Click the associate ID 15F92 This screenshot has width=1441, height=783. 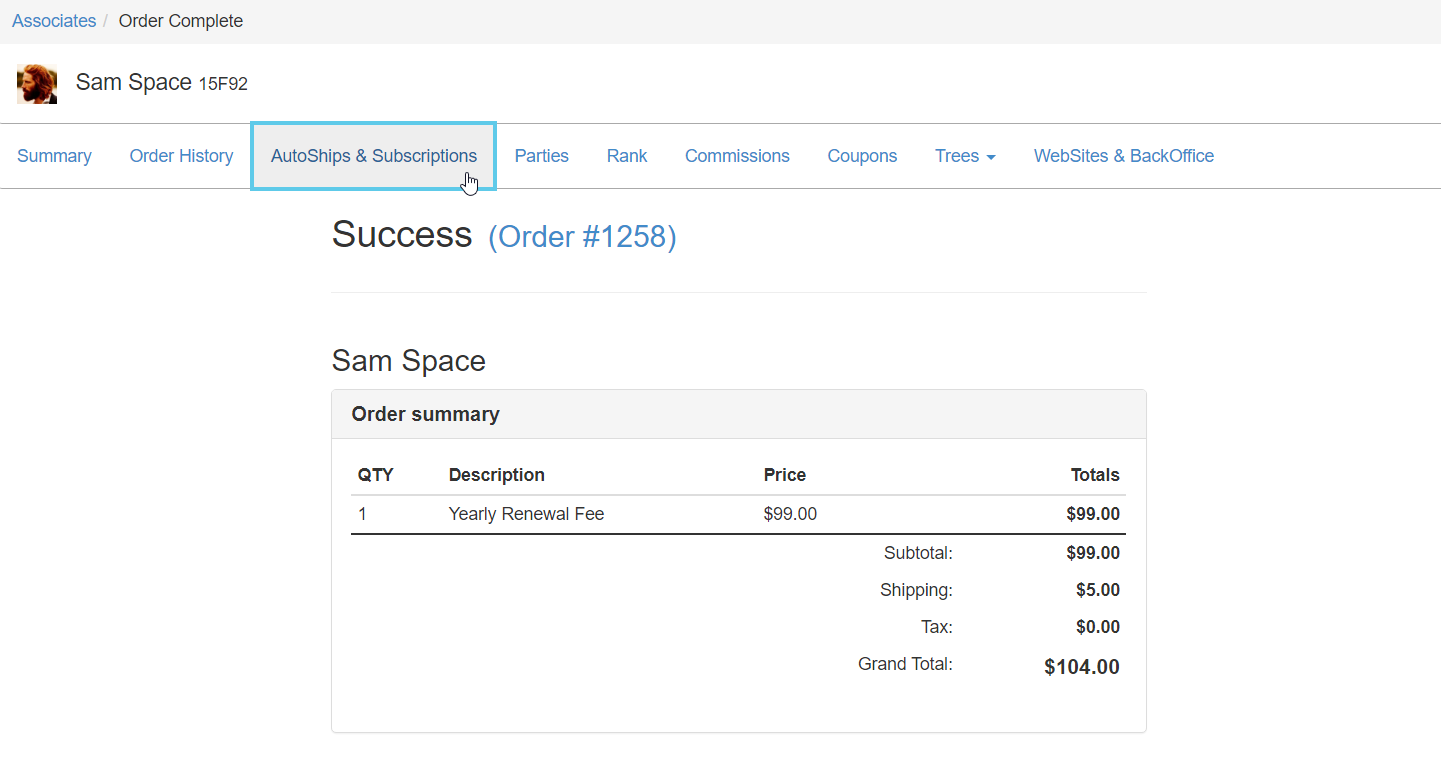pyautogui.click(x=223, y=84)
